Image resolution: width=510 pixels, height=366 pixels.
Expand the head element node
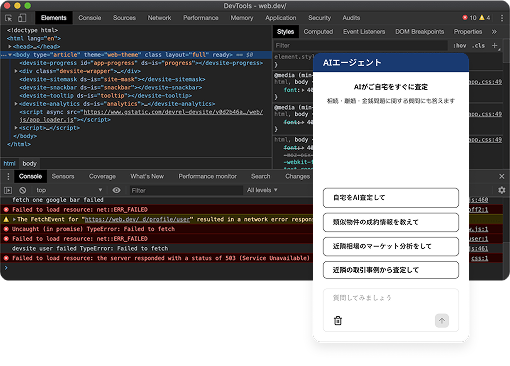pyautogui.click(x=10, y=47)
